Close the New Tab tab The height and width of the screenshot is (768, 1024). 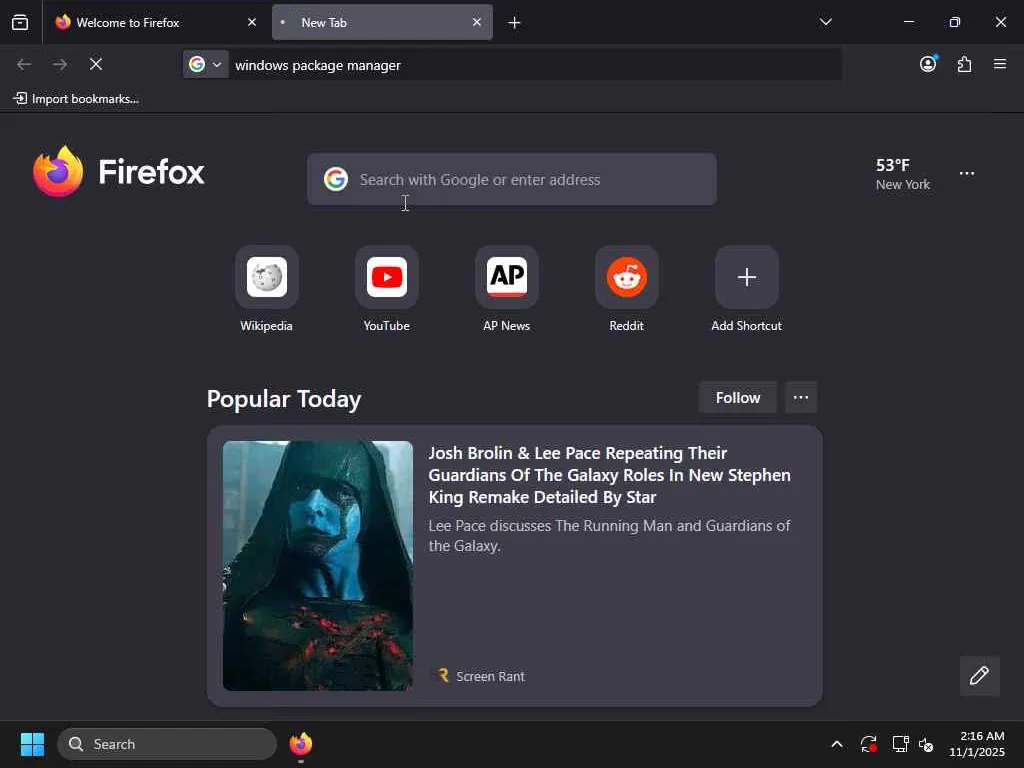[x=477, y=22]
